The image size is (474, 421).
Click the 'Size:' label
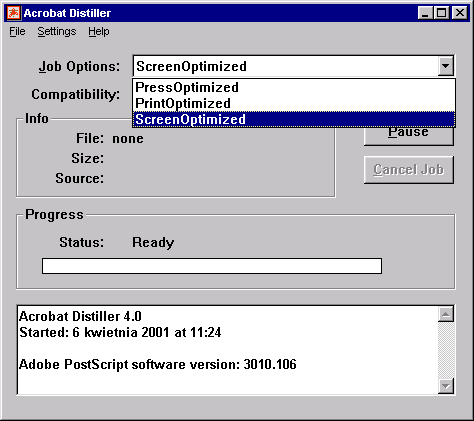point(87,158)
